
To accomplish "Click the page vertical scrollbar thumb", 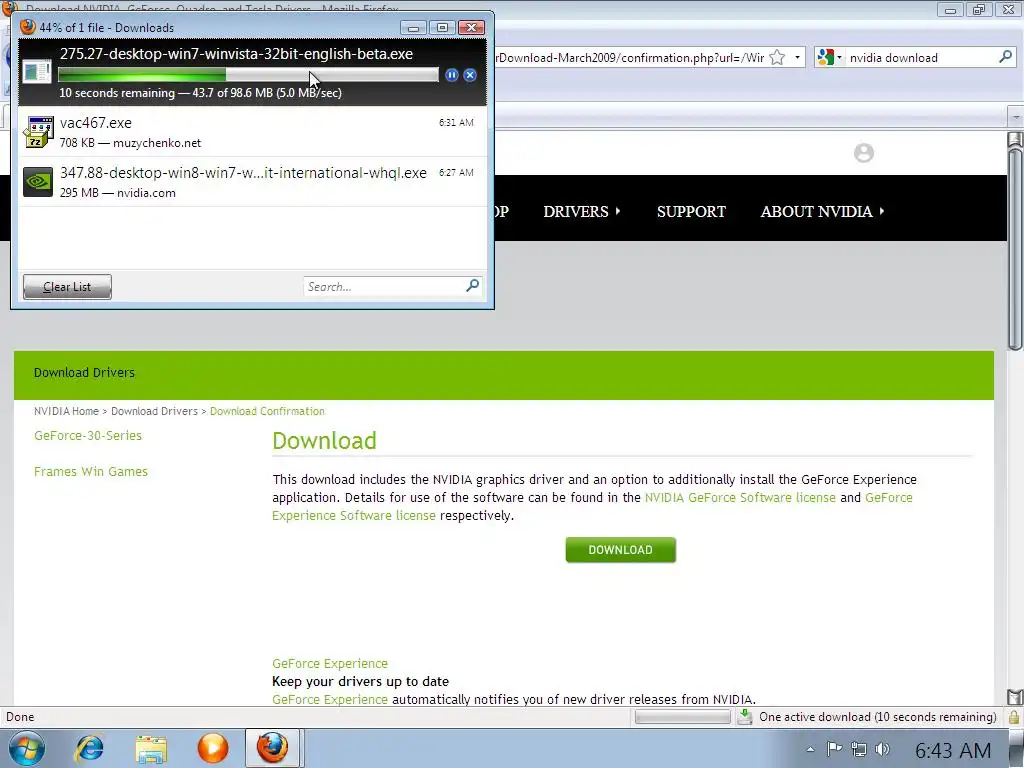I will [x=1015, y=248].
